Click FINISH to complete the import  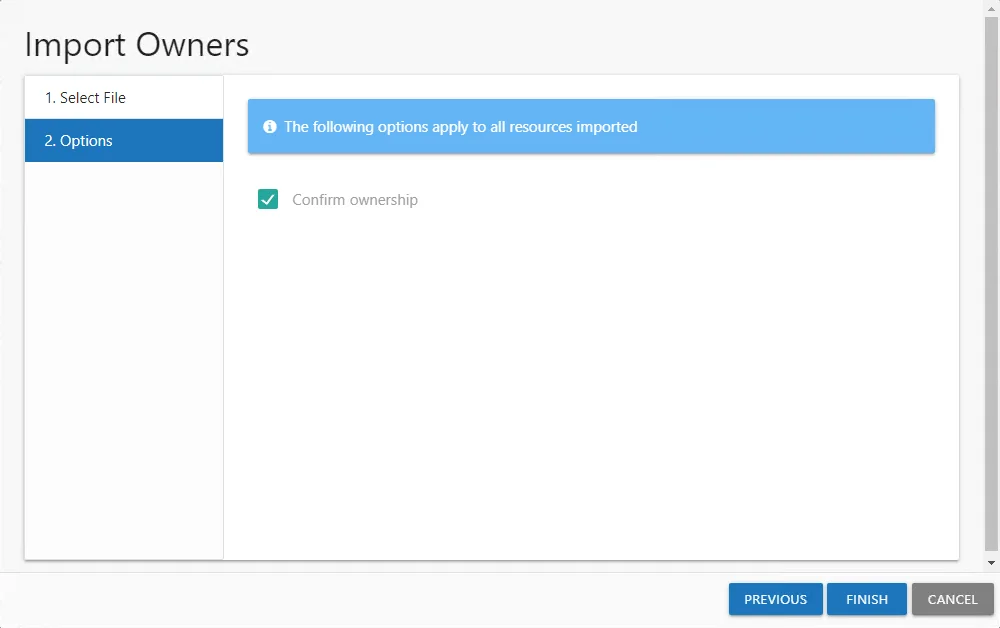tap(867, 599)
